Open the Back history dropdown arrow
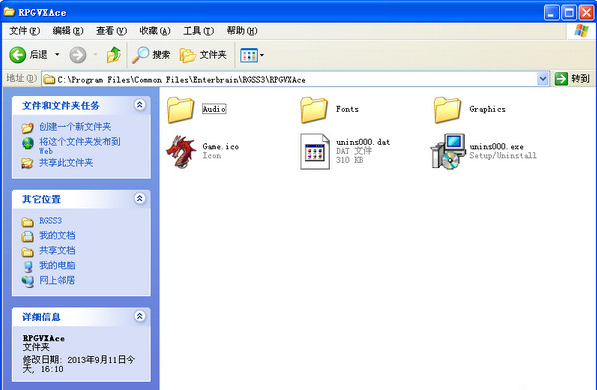Screen dimensions: 597x390 pyautogui.click(x=57, y=55)
